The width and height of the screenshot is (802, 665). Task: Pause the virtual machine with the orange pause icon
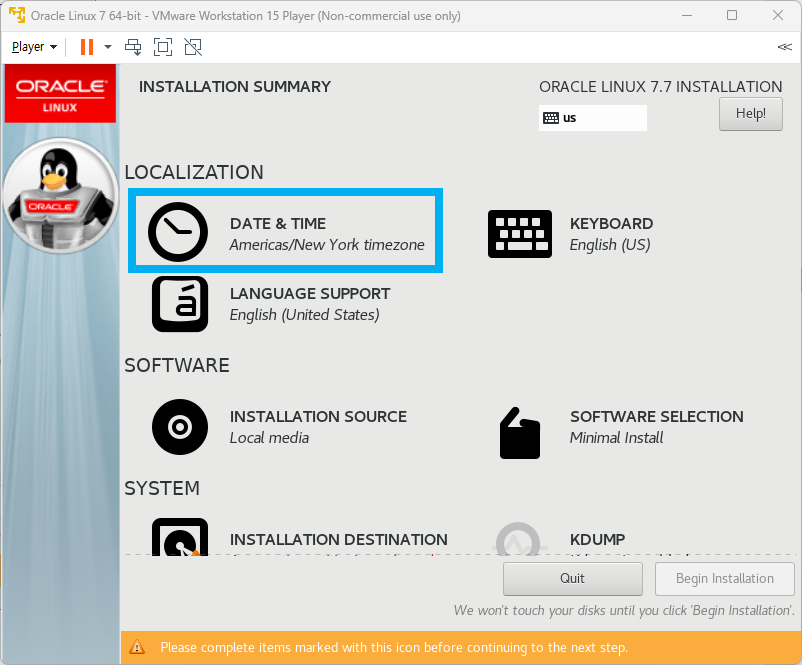[x=87, y=47]
